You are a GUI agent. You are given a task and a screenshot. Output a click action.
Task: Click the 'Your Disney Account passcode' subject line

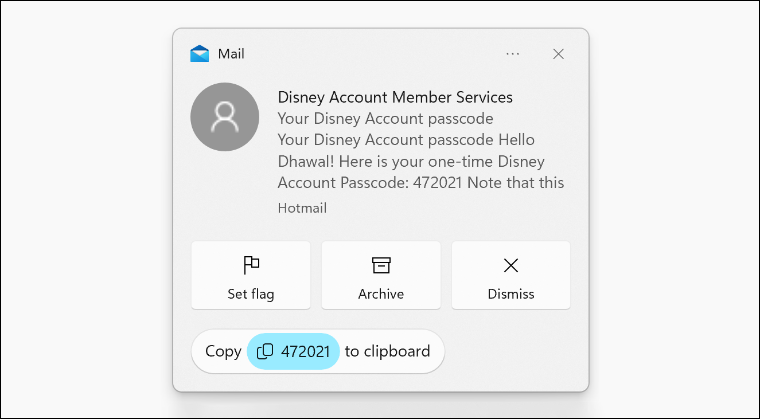click(x=385, y=119)
